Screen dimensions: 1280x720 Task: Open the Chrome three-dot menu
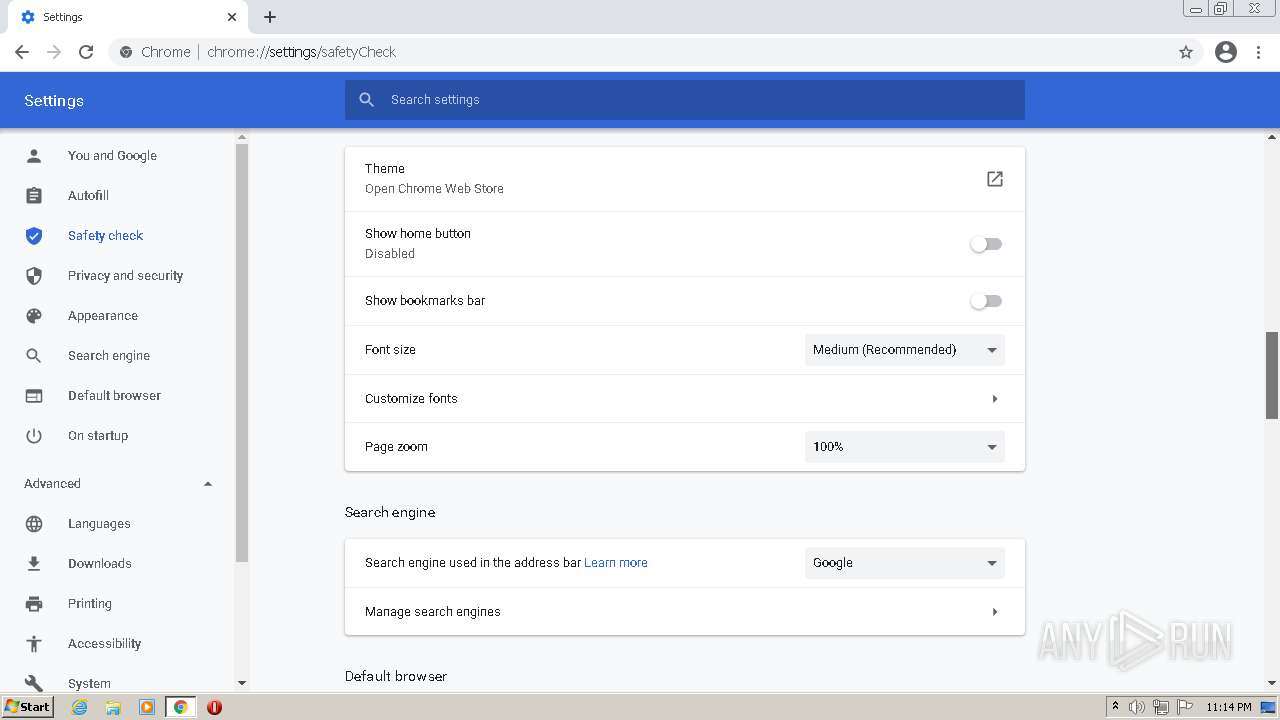pyautogui.click(x=1259, y=52)
